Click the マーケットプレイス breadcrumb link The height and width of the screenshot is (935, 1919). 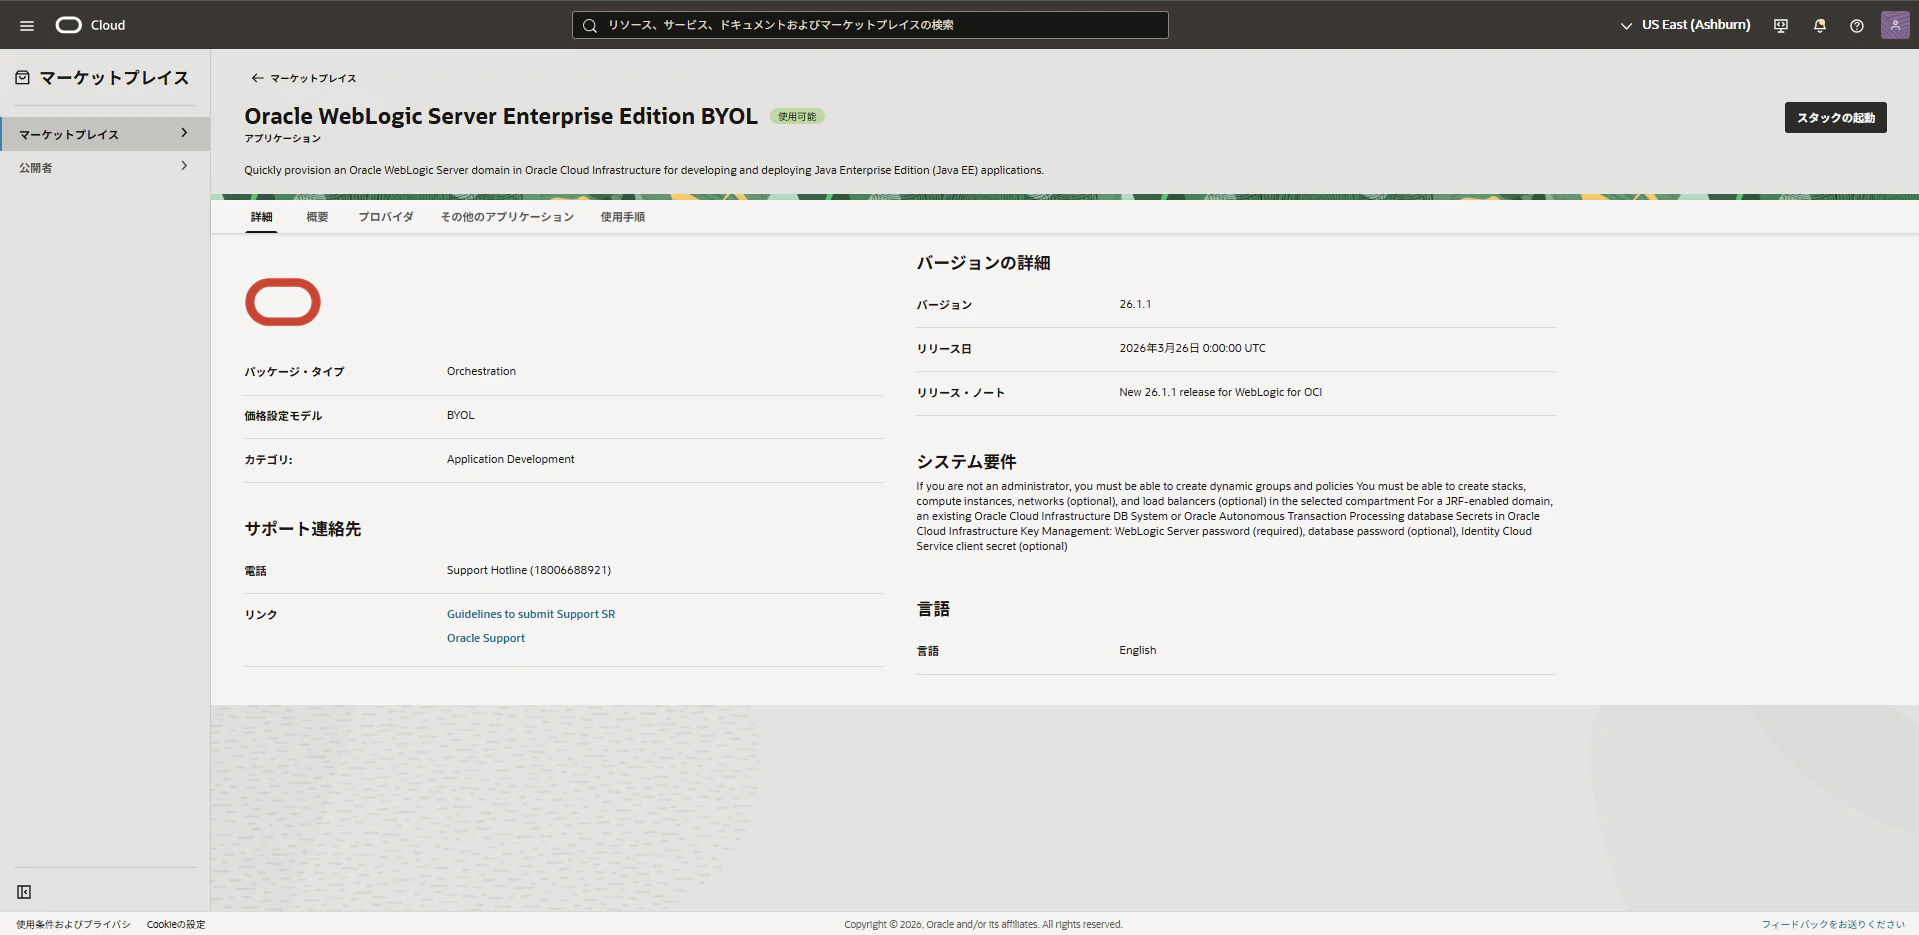pyautogui.click(x=313, y=78)
